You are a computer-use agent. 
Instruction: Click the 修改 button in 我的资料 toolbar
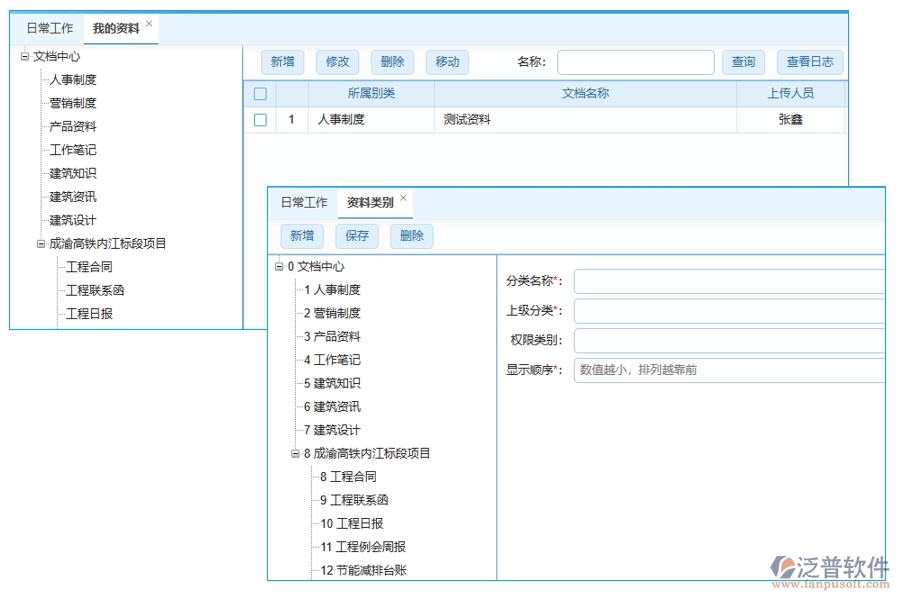click(337, 61)
